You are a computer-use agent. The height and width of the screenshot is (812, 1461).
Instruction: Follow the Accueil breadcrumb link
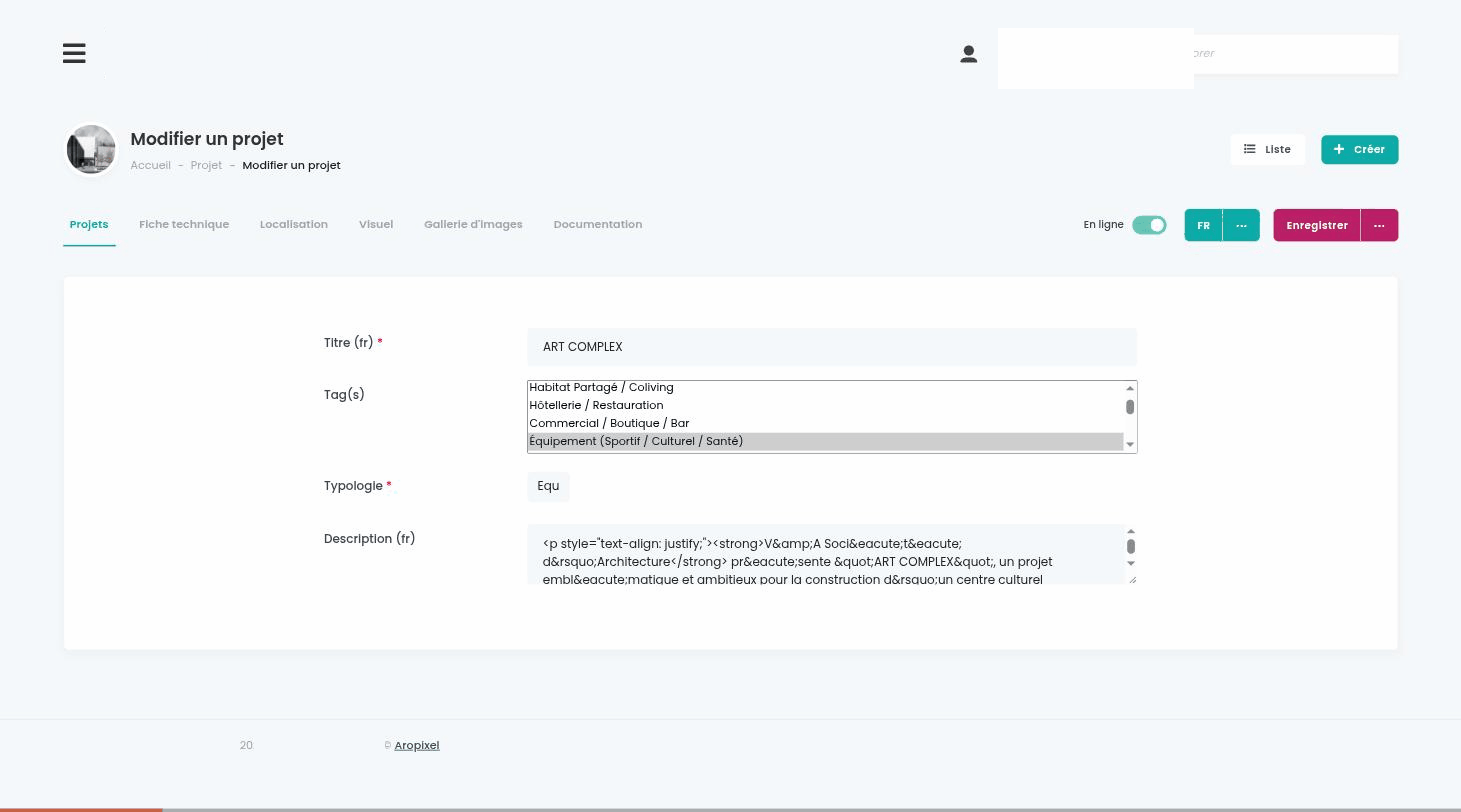(150, 165)
